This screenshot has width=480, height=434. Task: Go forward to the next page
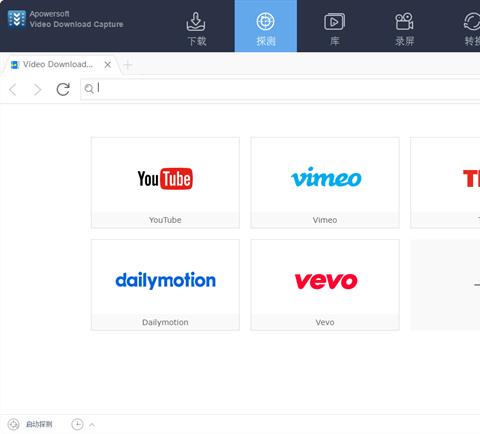coord(37,89)
